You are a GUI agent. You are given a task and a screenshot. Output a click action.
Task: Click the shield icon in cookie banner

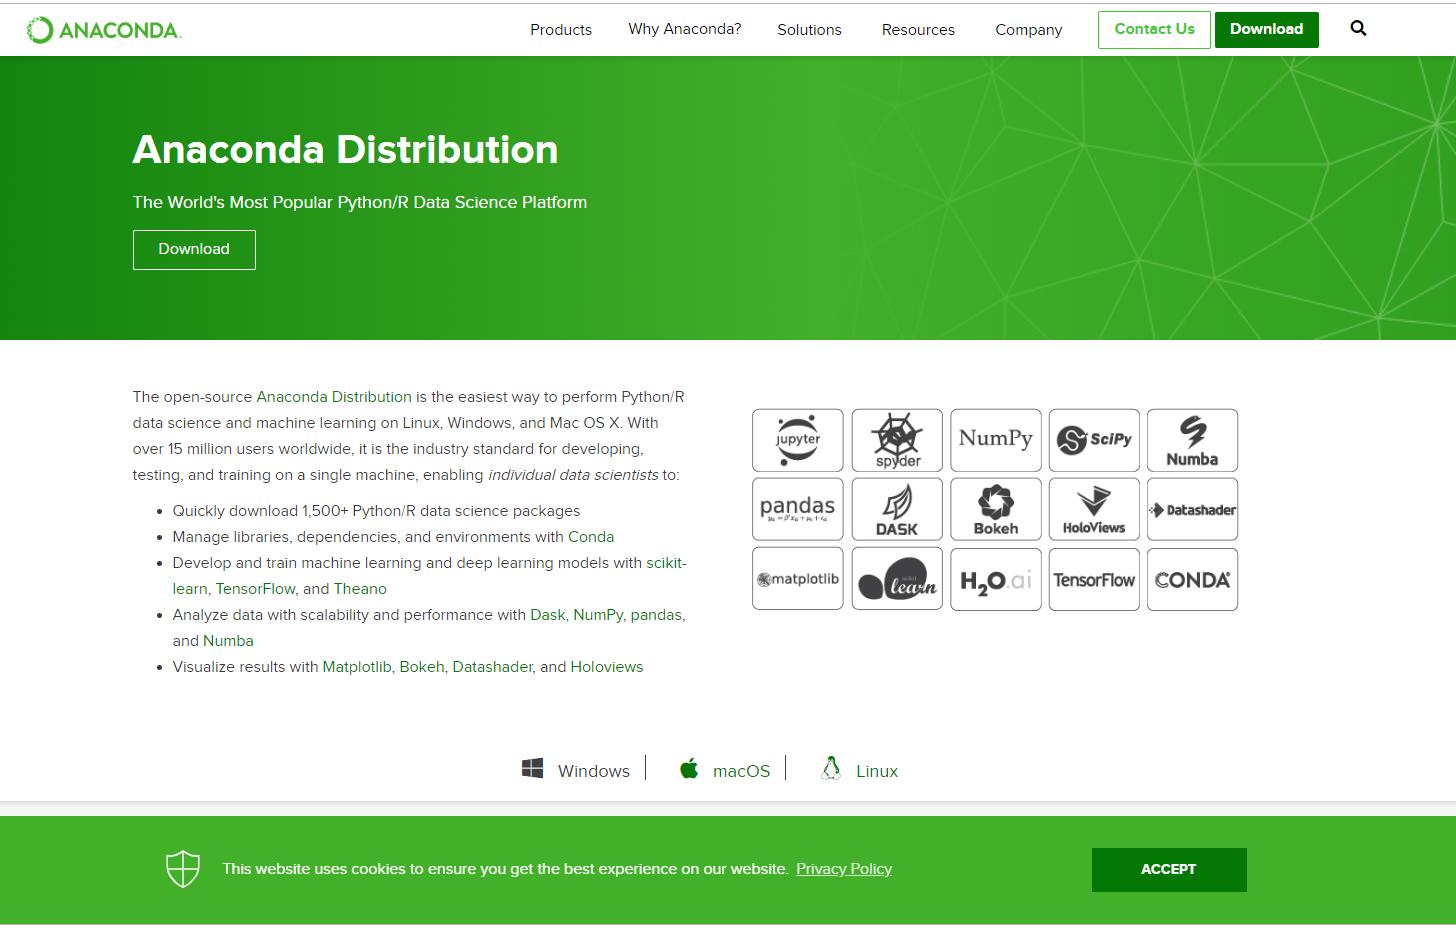point(183,869)
